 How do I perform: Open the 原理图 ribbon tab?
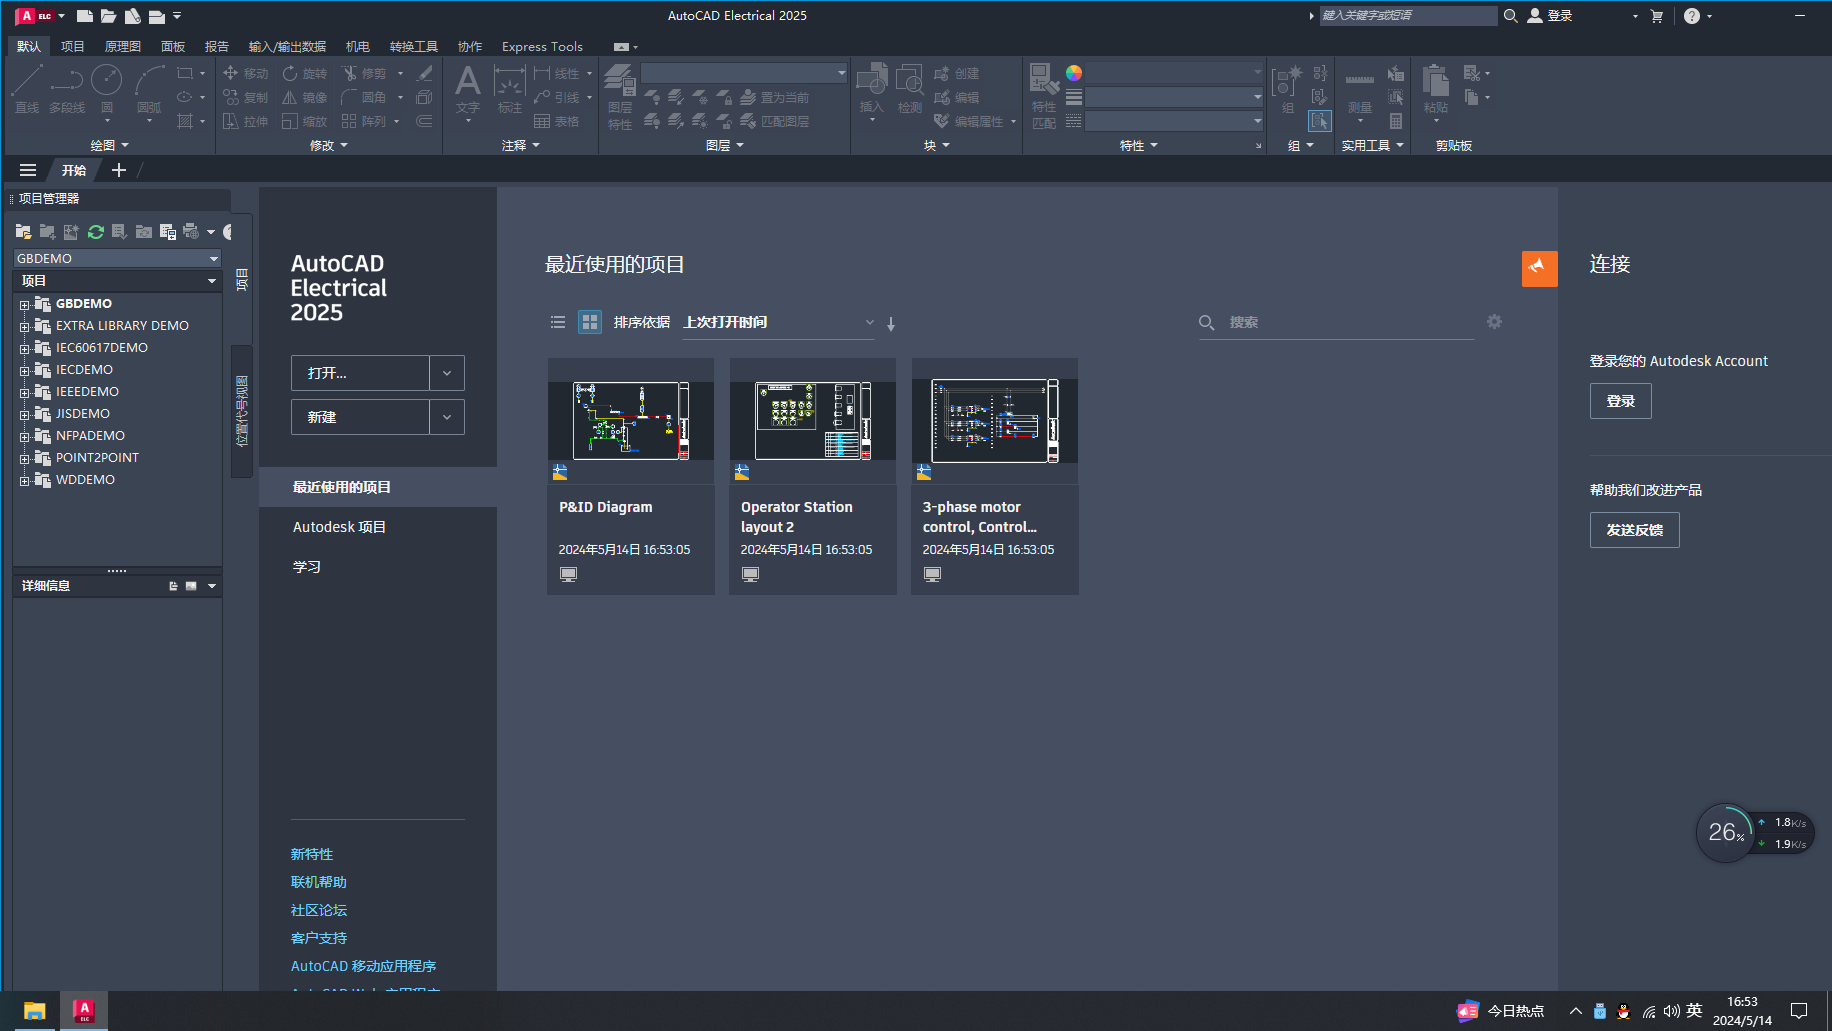point(122,46)
